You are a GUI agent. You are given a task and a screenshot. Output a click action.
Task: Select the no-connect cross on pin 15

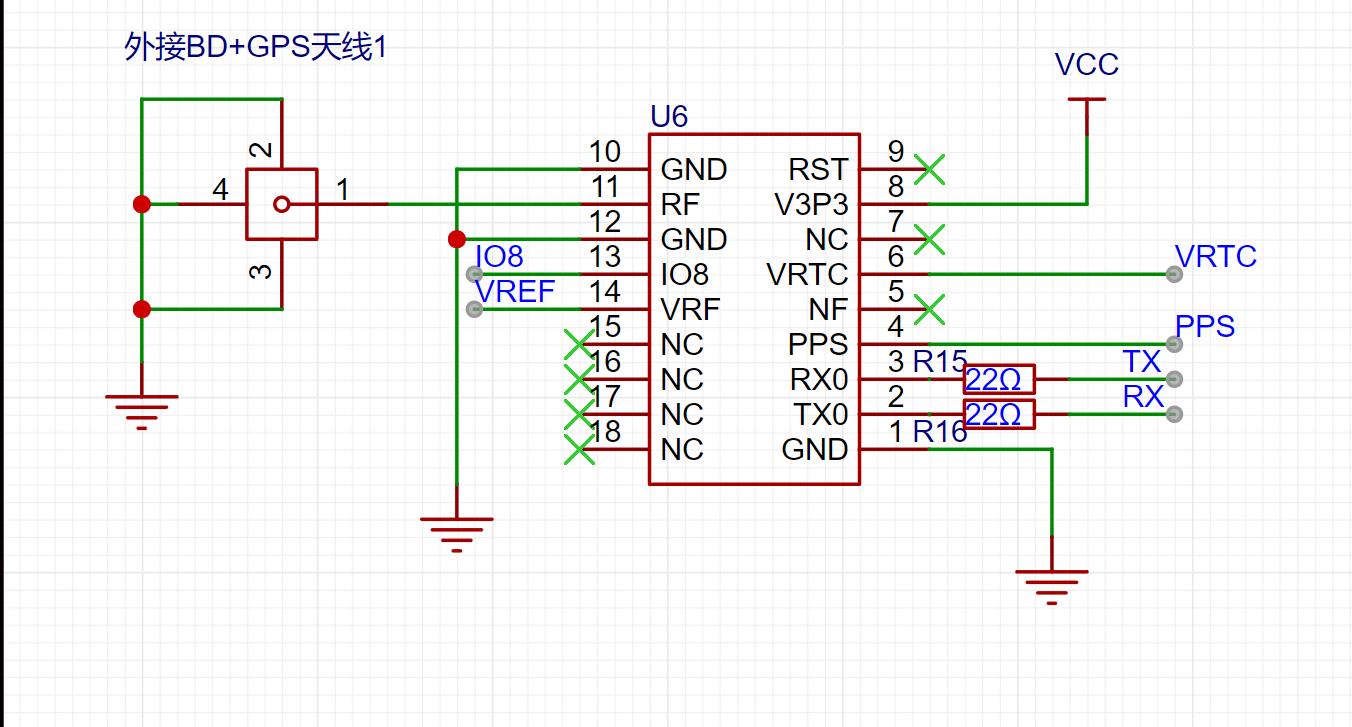[579, 345]
